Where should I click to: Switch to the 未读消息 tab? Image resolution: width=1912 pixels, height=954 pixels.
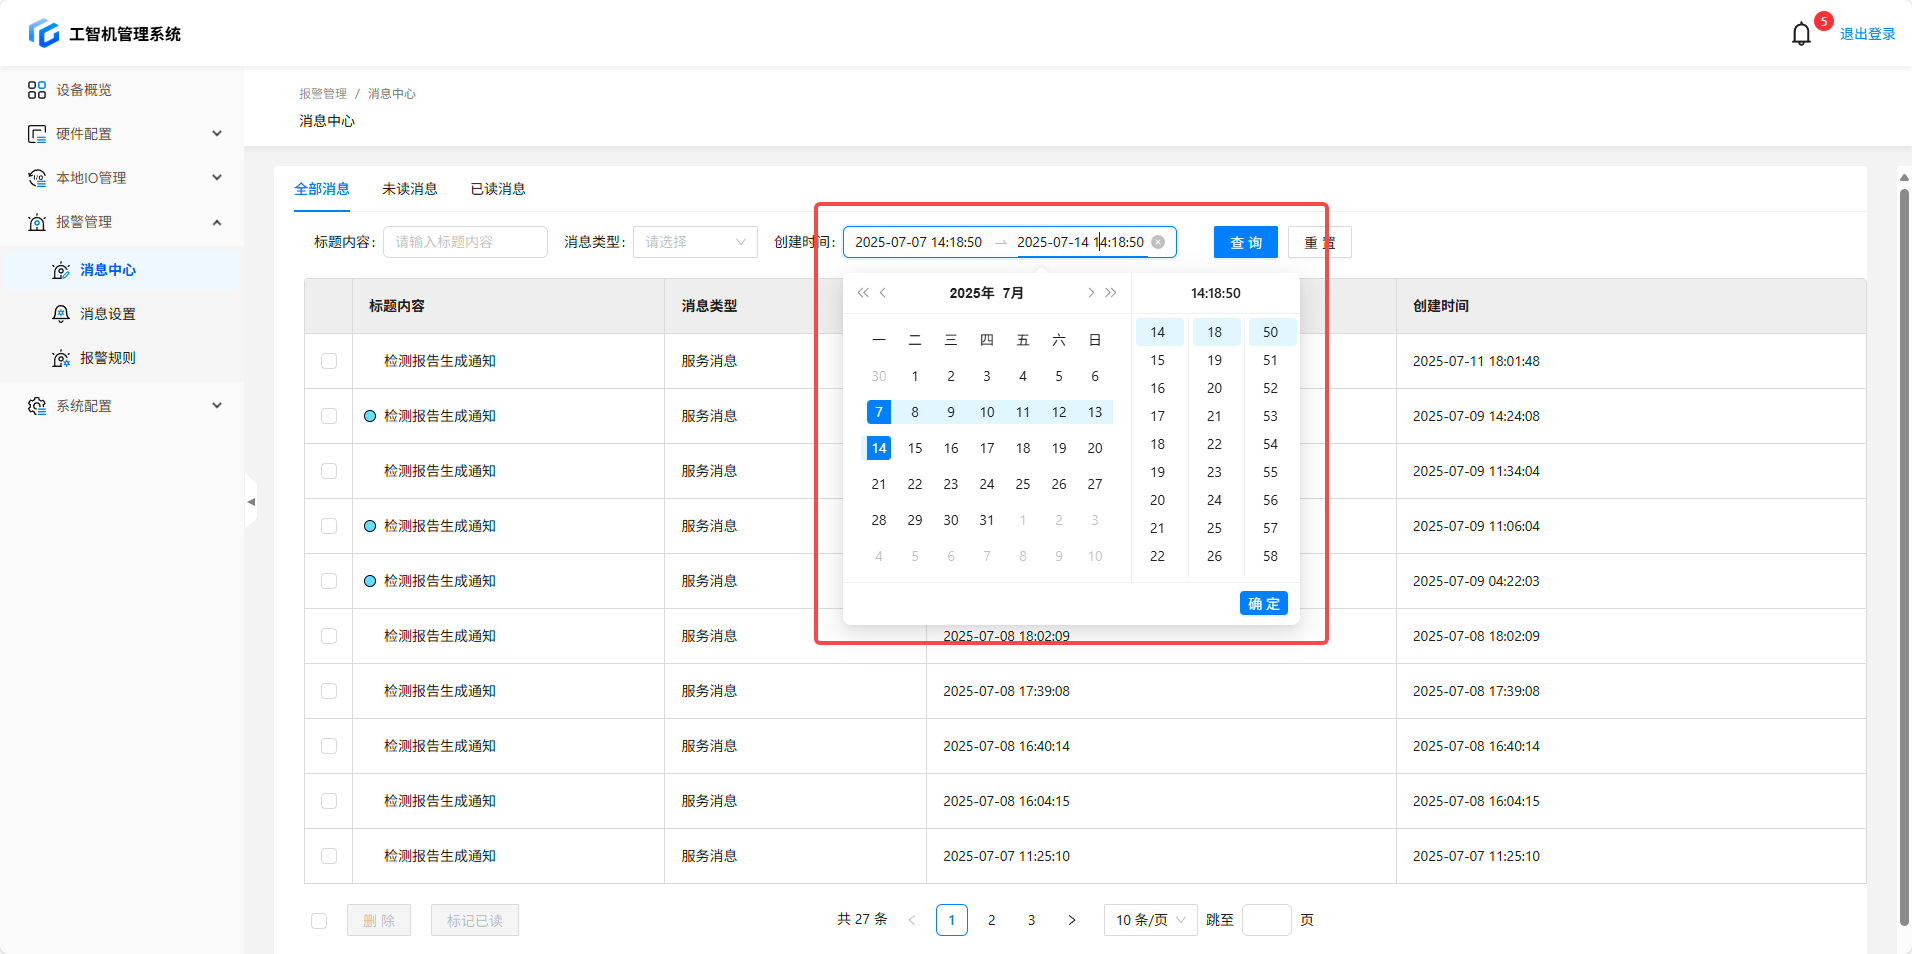point(409,189)
